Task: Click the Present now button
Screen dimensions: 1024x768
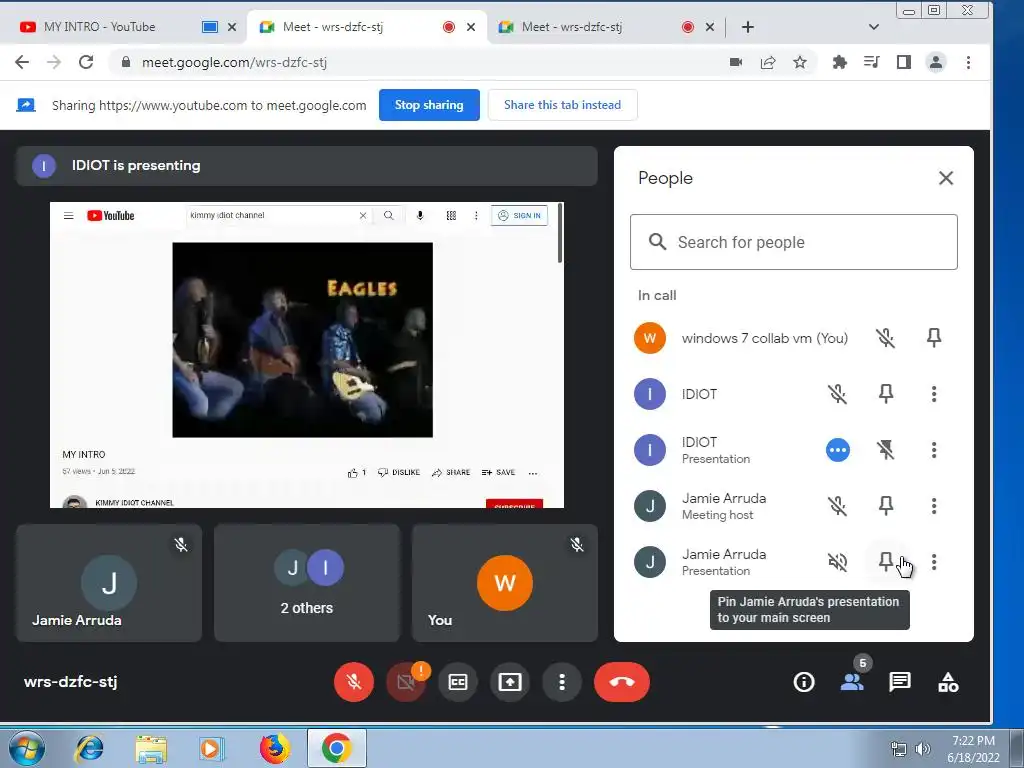Action: click(509, 682)
